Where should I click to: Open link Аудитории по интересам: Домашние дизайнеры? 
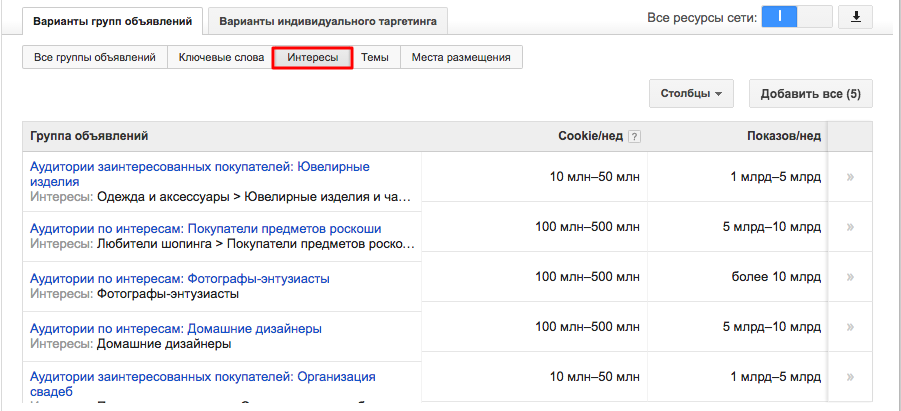pos(176,329)
